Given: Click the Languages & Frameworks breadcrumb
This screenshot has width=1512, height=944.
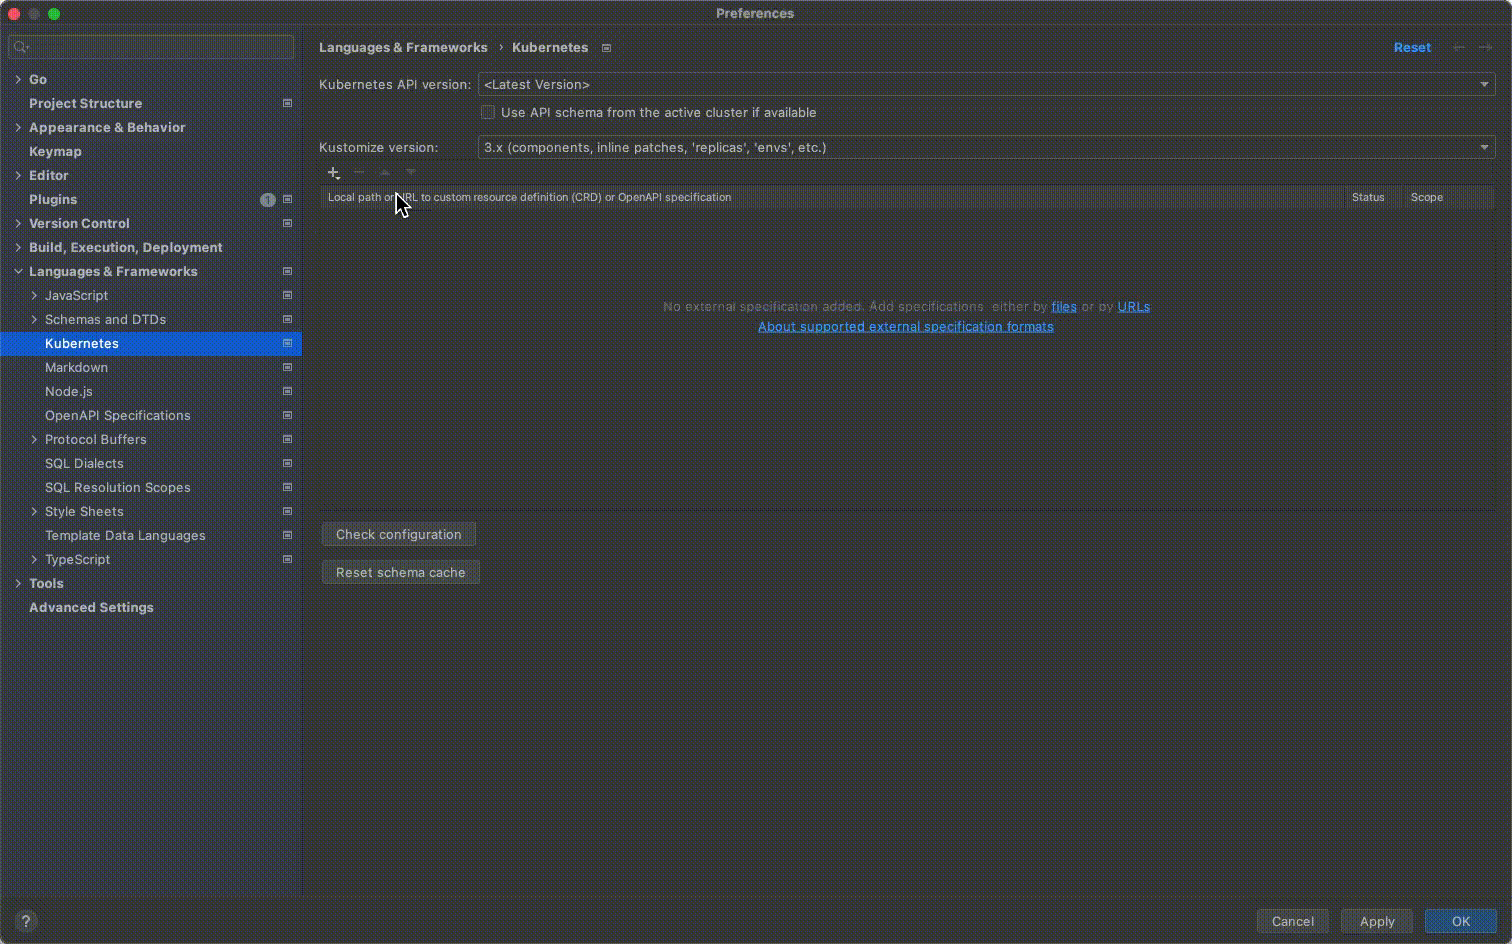Looking at the screenshot, I should 403,47.
